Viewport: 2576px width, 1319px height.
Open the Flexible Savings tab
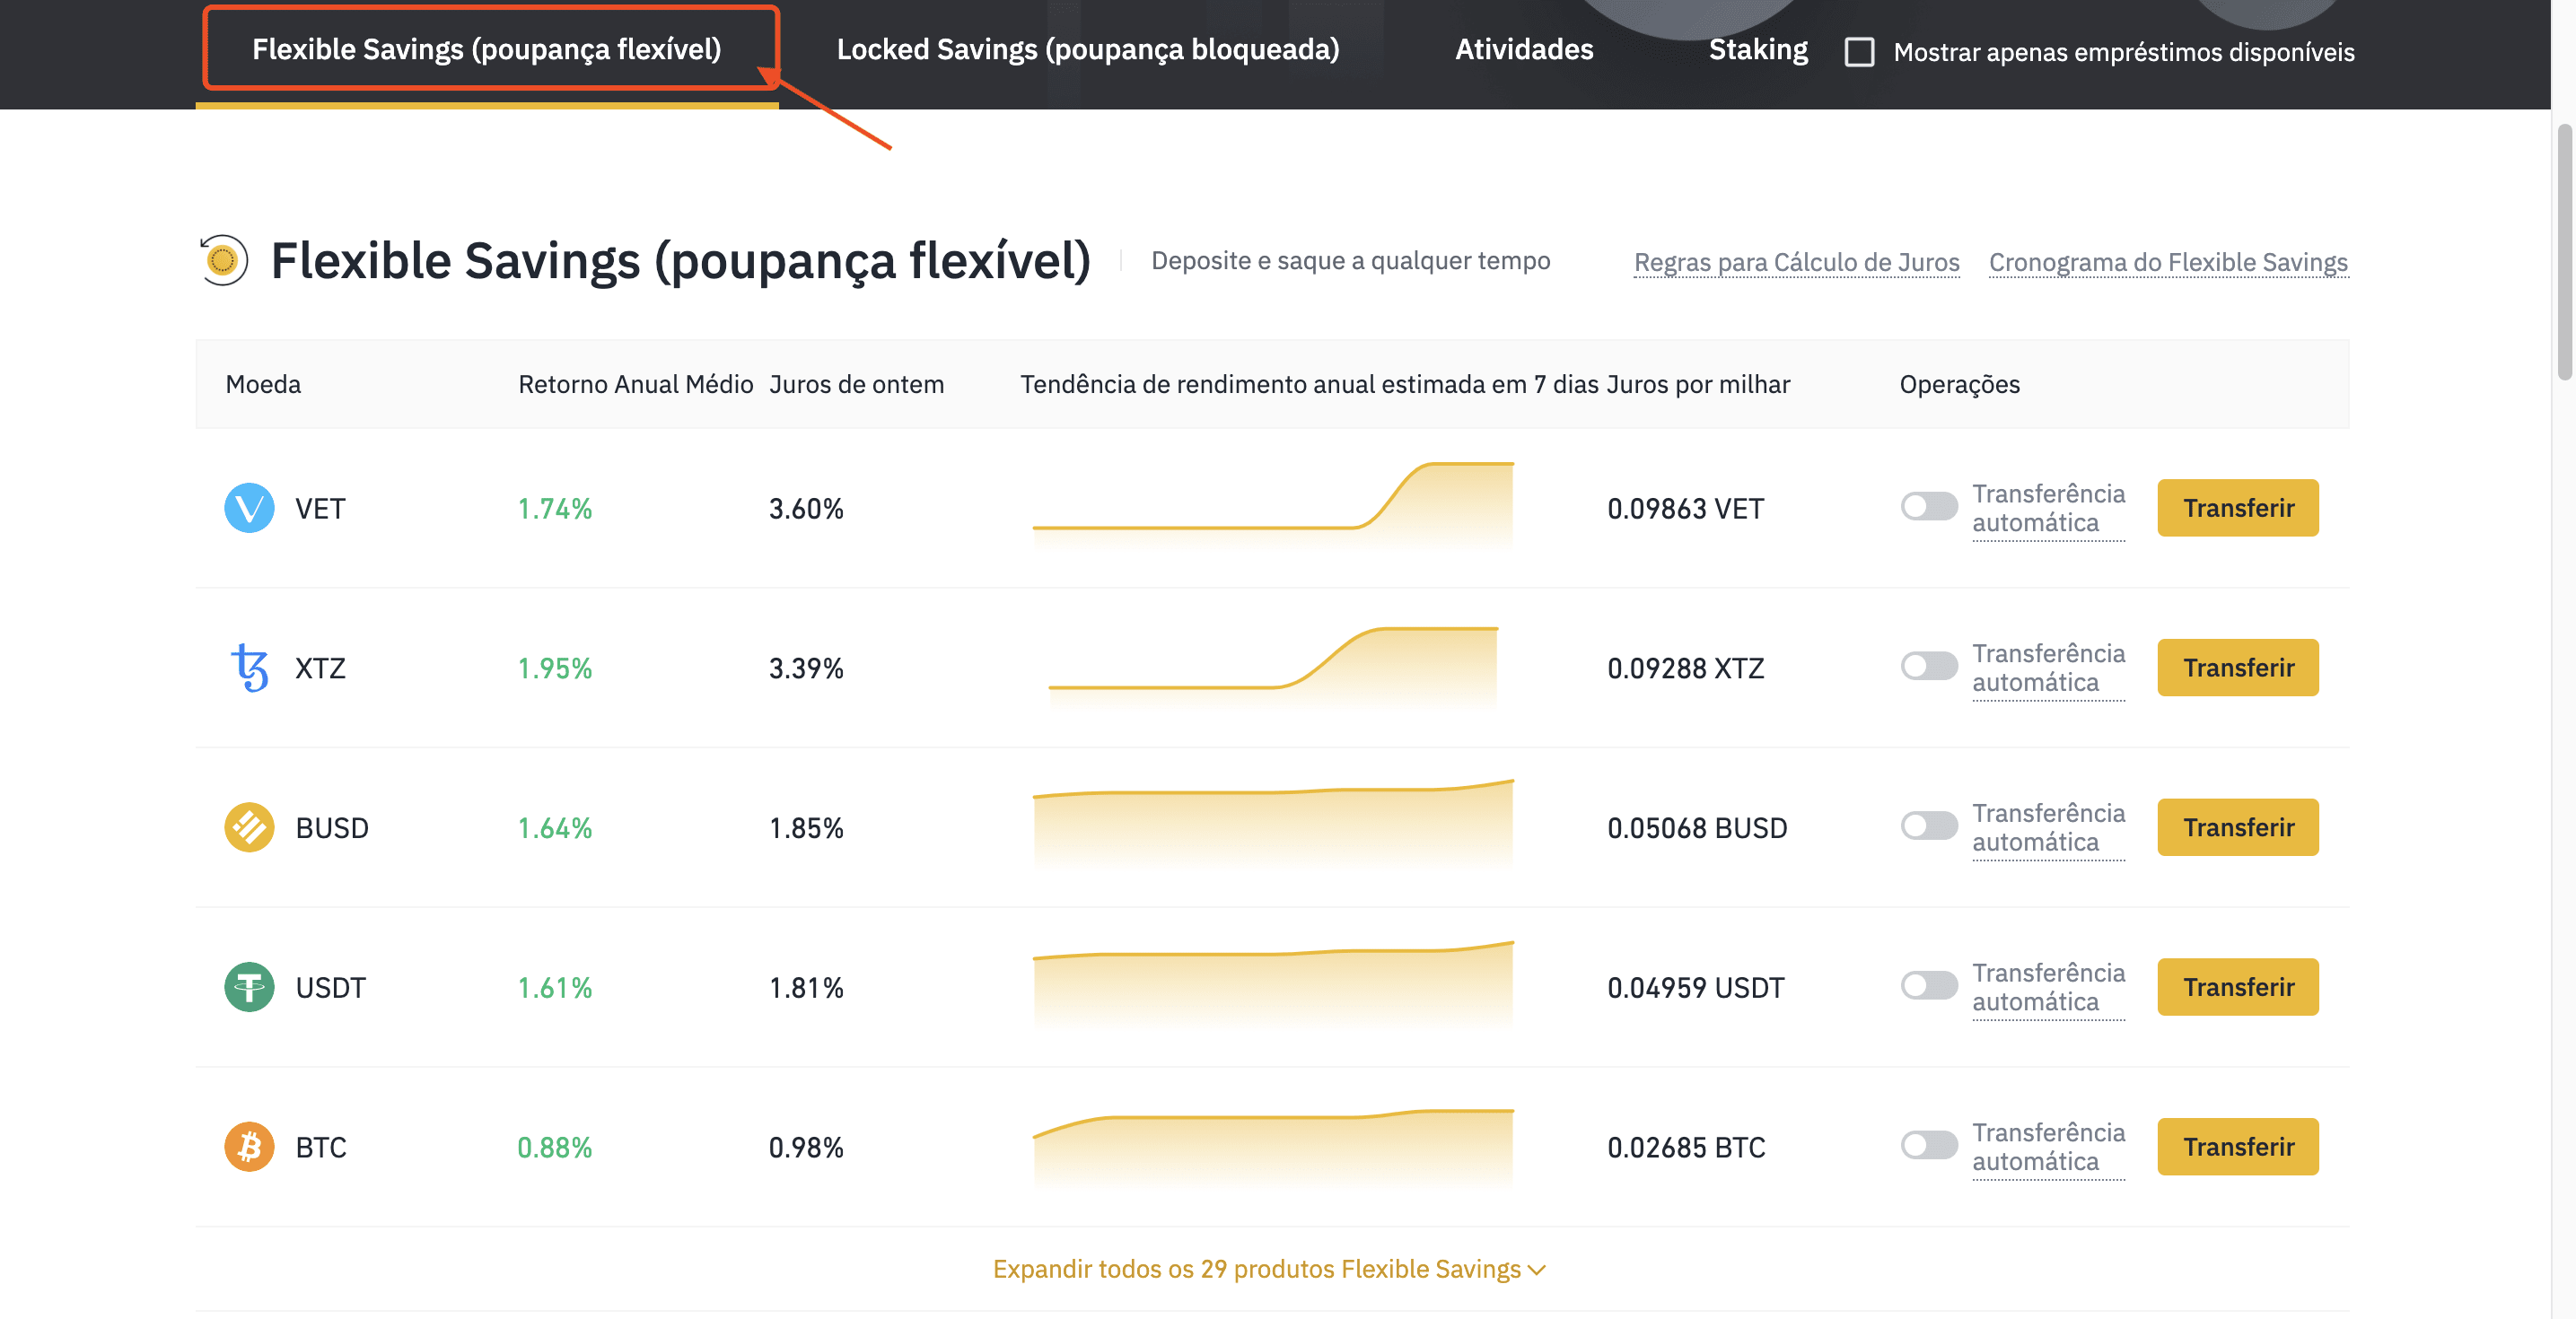pos(487,49)
